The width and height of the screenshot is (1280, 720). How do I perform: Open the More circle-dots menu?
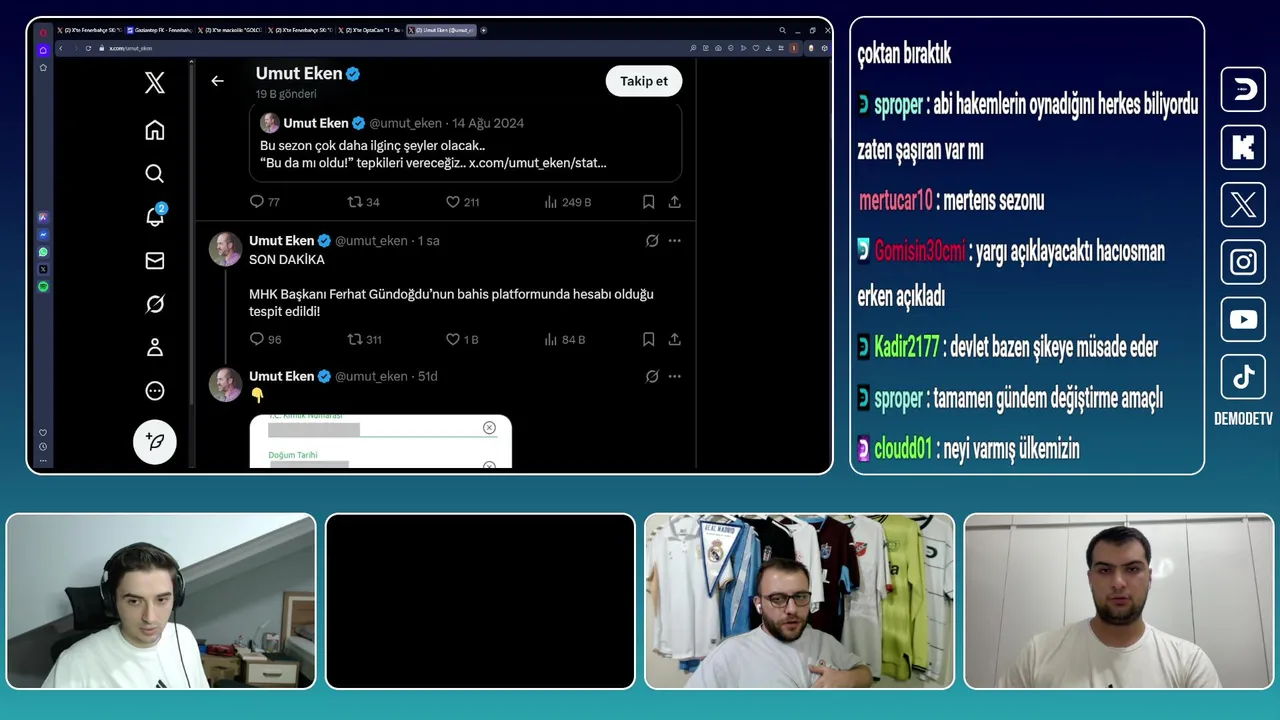154,391
